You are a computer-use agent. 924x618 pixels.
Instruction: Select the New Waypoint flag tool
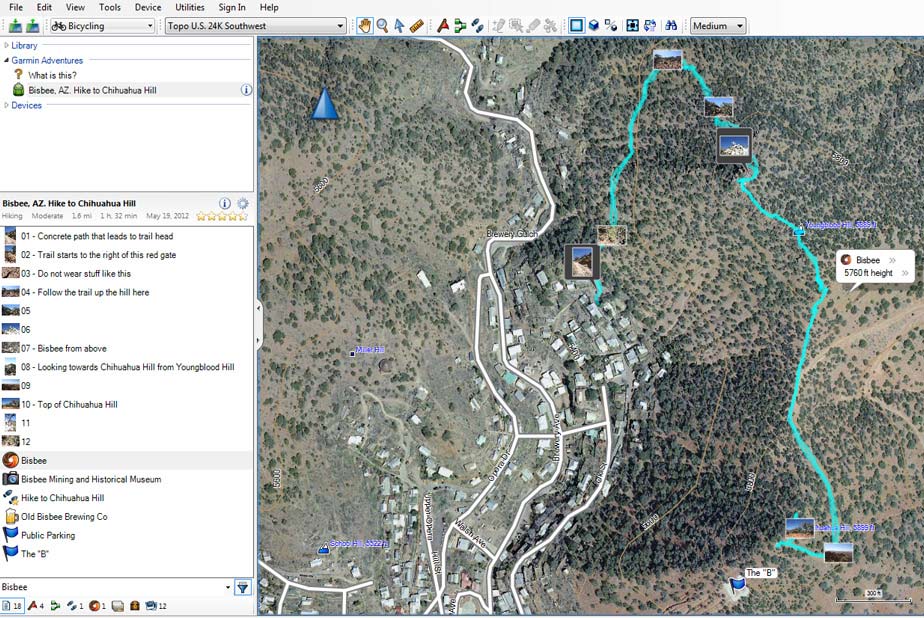coord(443,26)
